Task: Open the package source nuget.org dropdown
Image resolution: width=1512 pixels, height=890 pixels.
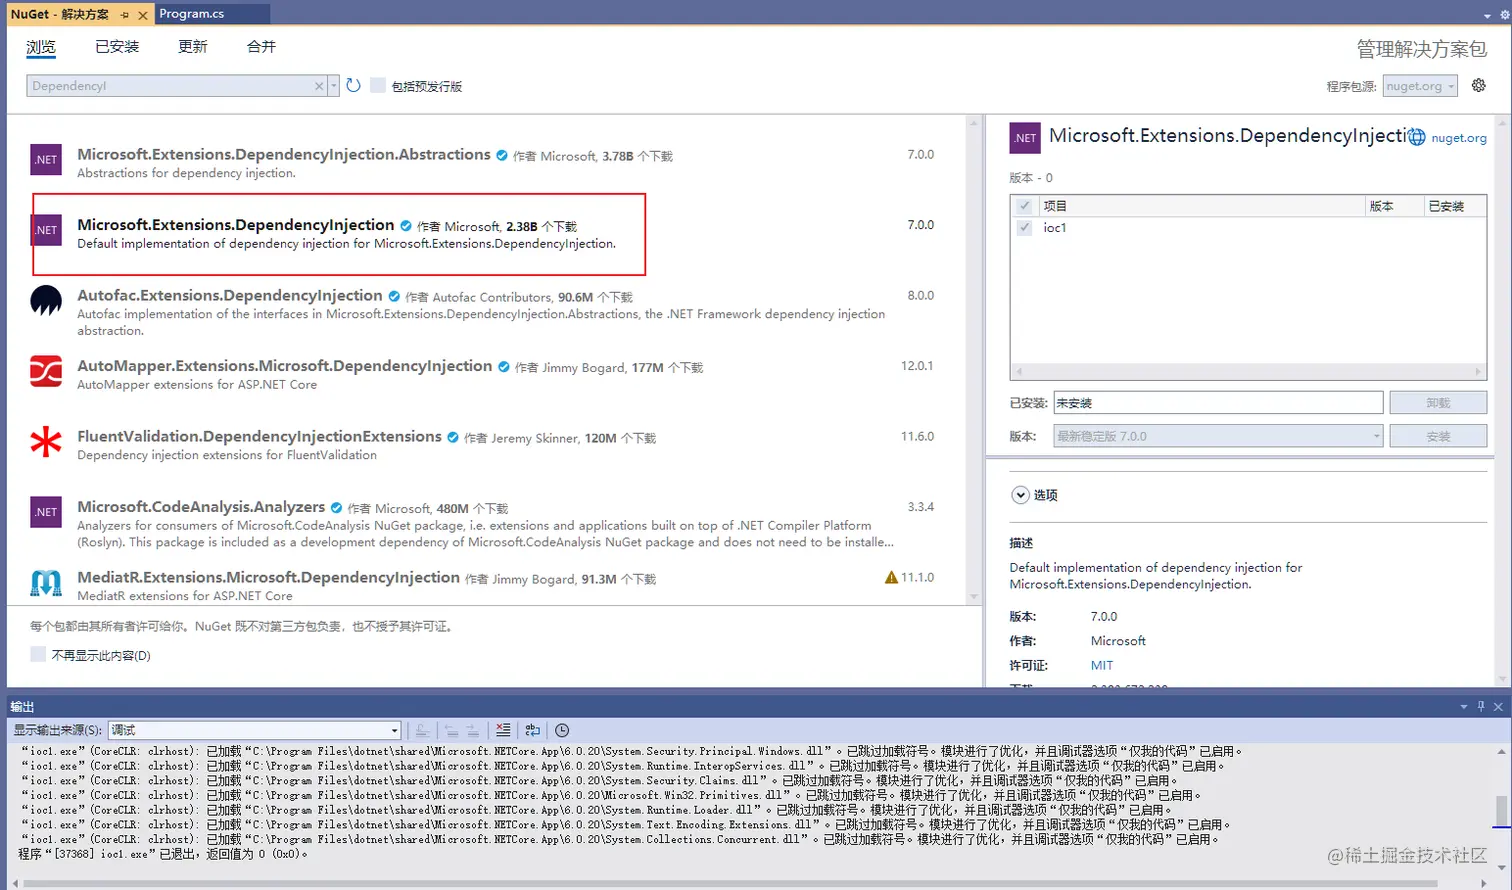Action: (x=1420, y=86)
